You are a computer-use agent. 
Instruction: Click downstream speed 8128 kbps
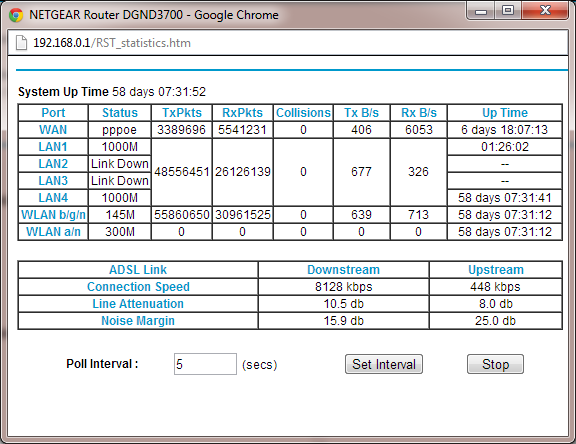pyautogui.click(x=343, y=287)
